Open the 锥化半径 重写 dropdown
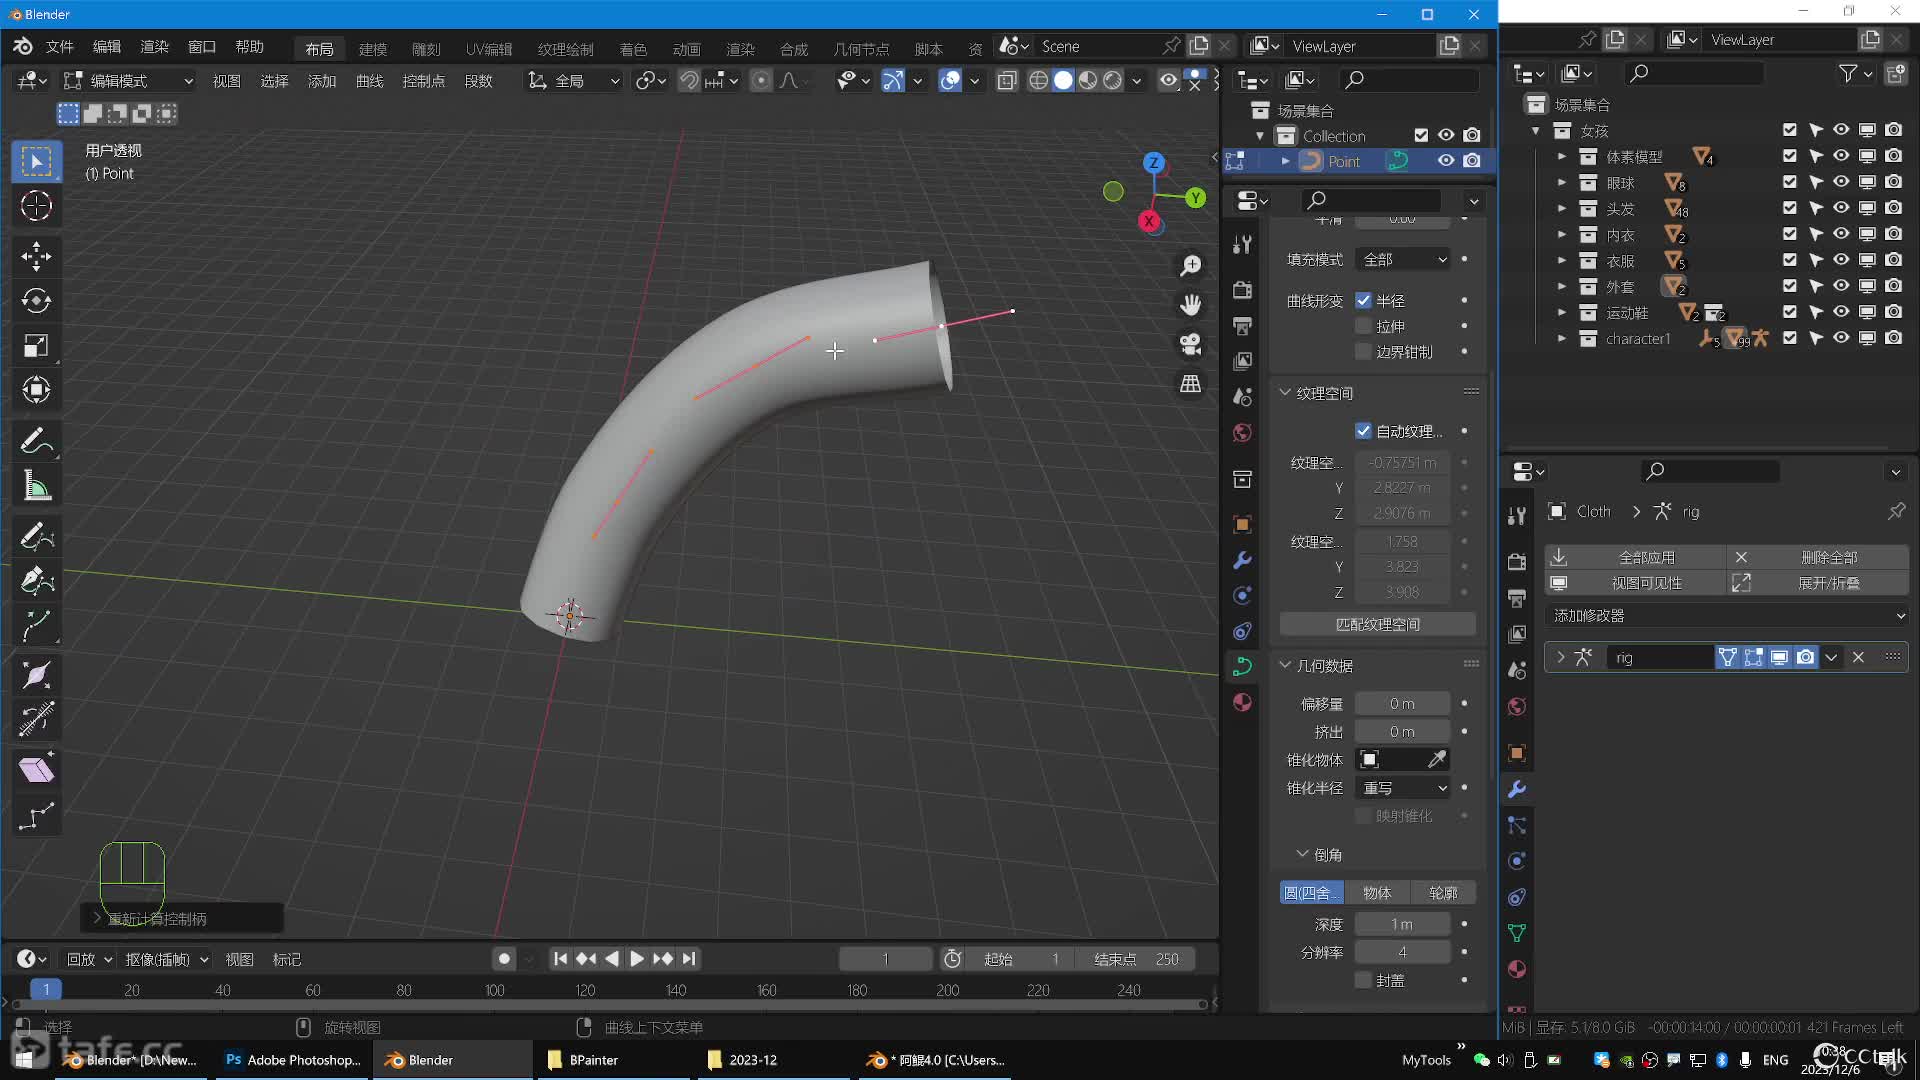The width and height of the screenshot is (1920, 1080). pyautogui.click(x=1403, y=788)
